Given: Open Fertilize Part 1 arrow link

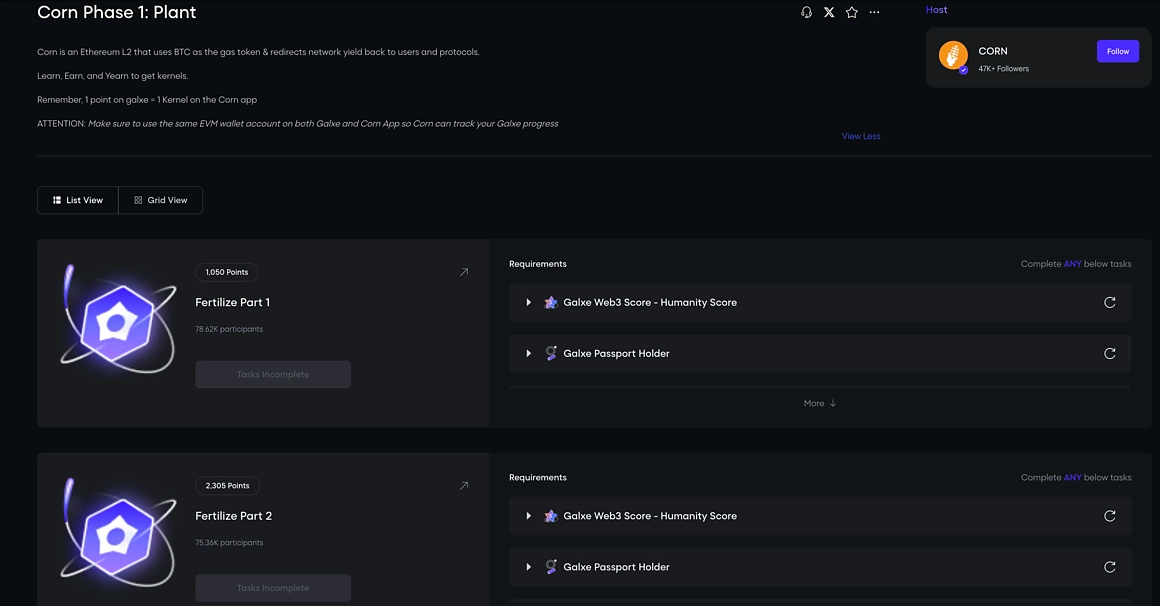Looking at the screenshot, I should point(464,272).
